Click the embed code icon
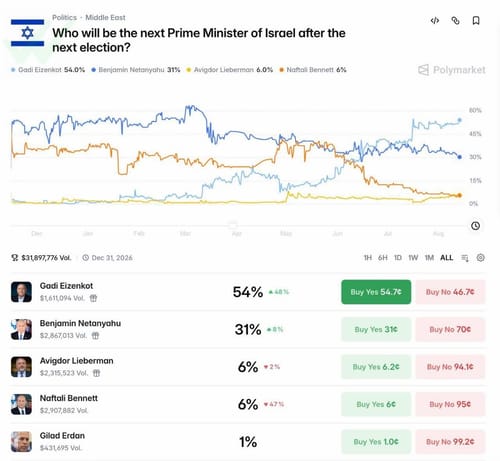500x461 pixels. click(435, 21)
